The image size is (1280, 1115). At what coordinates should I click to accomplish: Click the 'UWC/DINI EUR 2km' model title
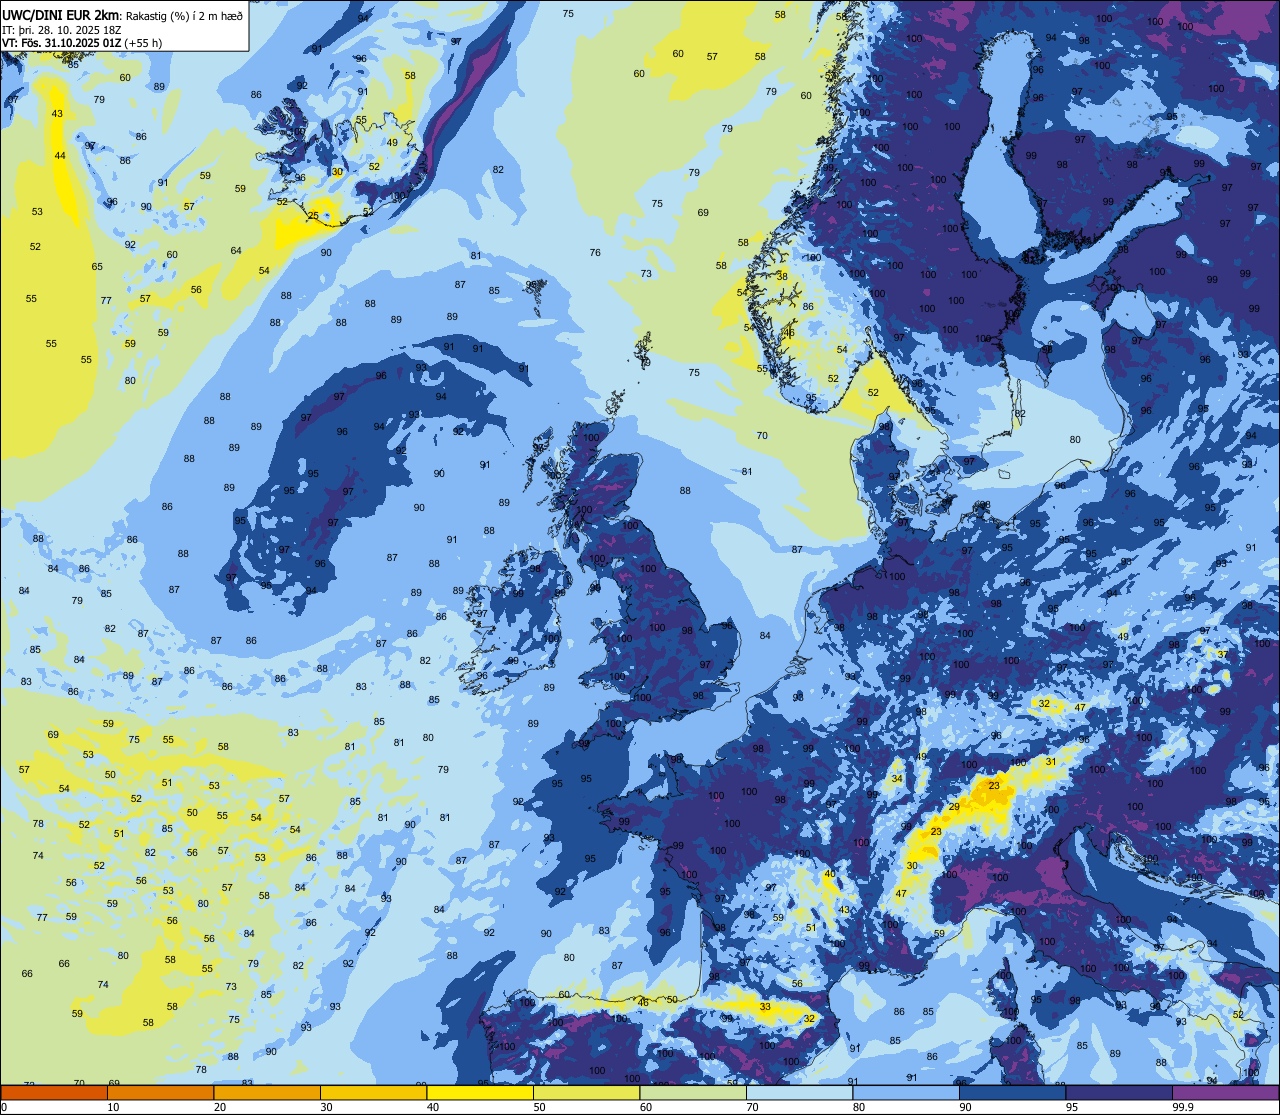(x=61, y=15)
